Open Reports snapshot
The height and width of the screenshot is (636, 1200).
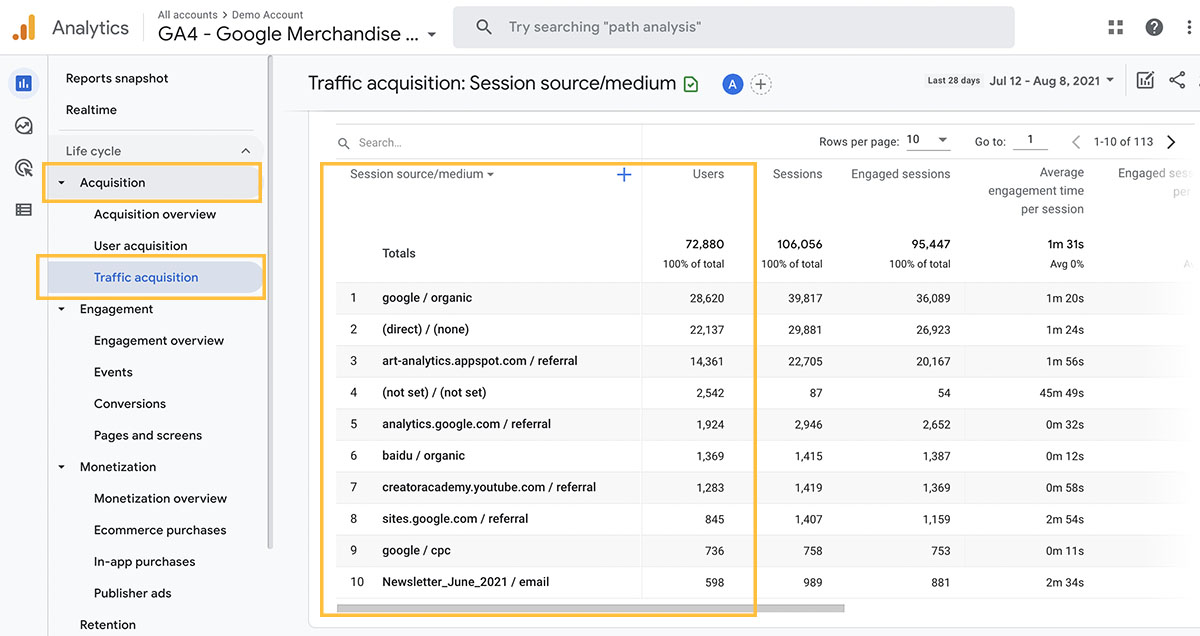click(117, 78)
